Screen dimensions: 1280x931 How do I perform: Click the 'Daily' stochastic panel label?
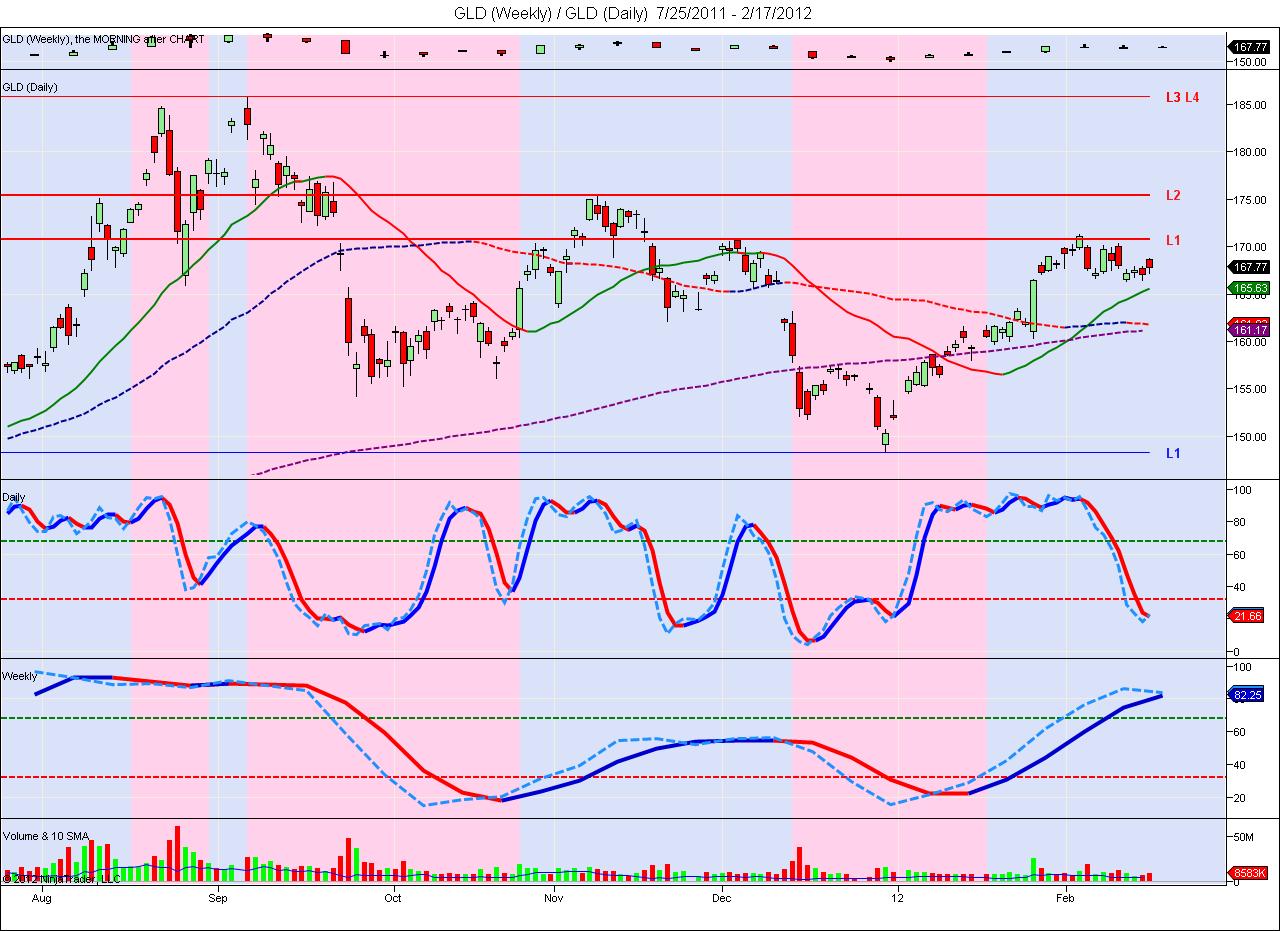[15, 496]
